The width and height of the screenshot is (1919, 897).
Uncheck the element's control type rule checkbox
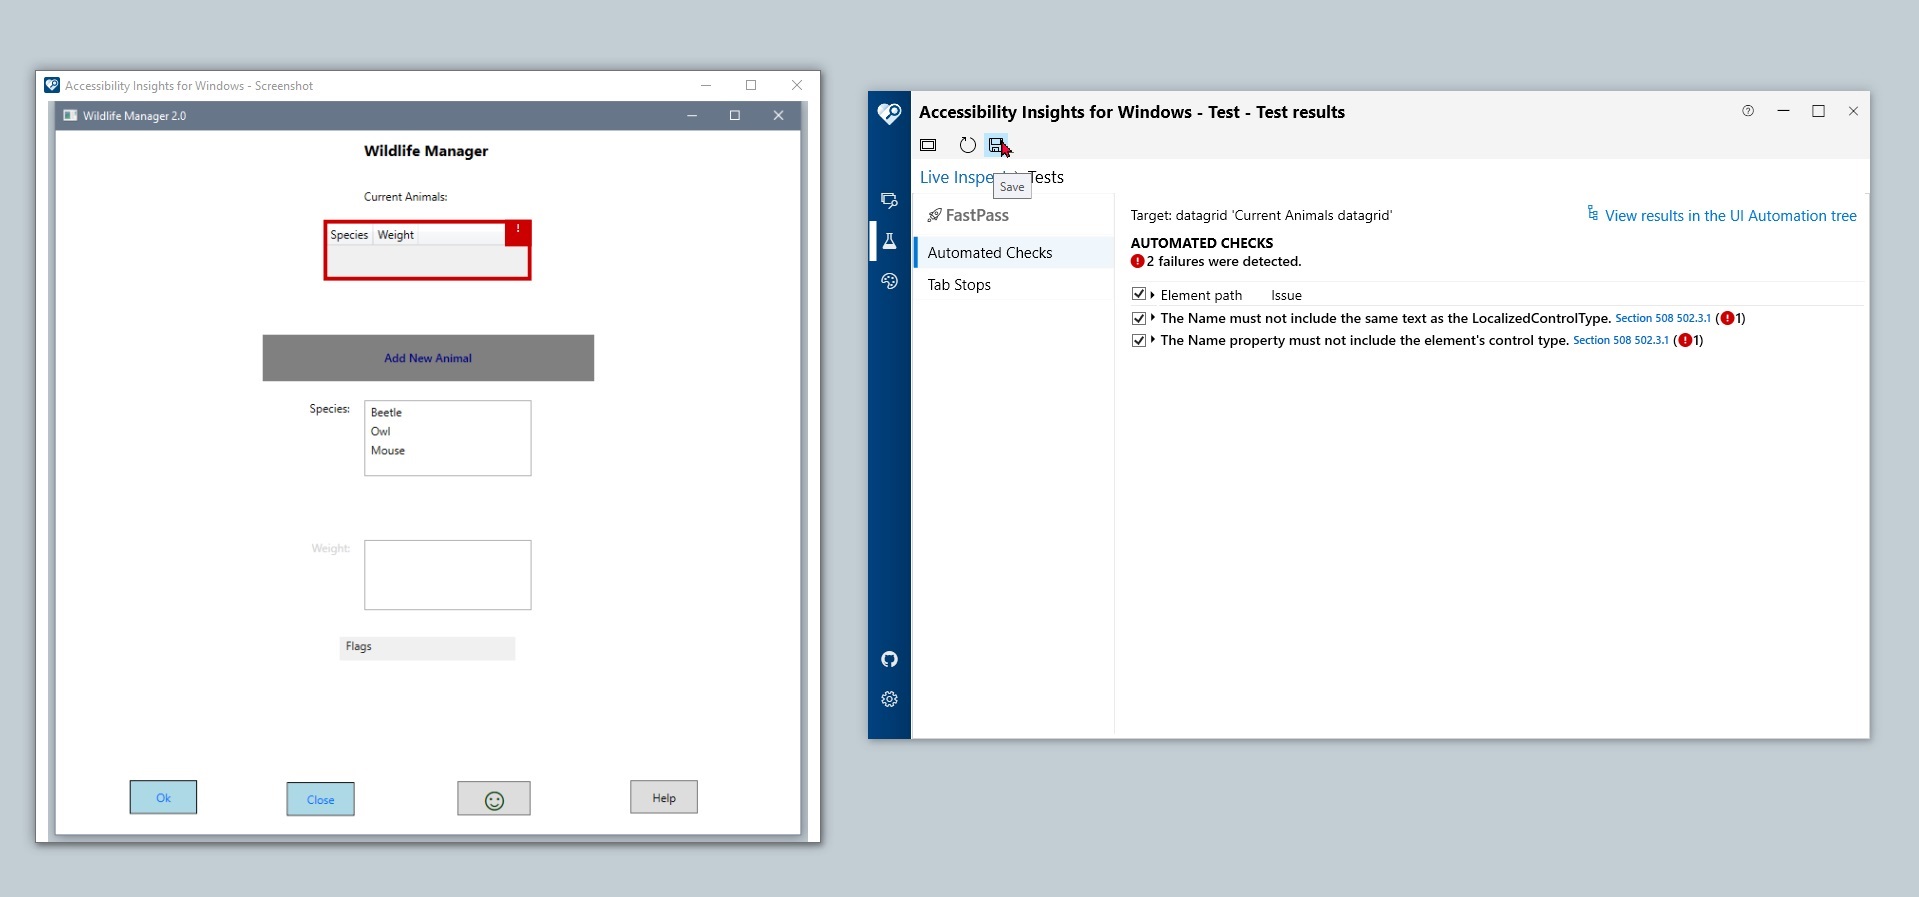click(1138, 340)
